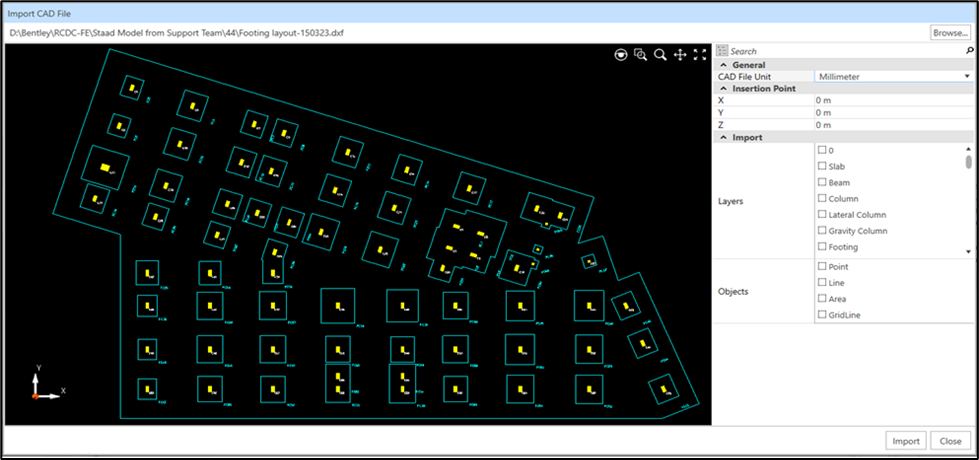Open the CAD File Unit dropdown
Image resolution: width=979 pixels, height=460 pixels.
(x=966, y=76)
